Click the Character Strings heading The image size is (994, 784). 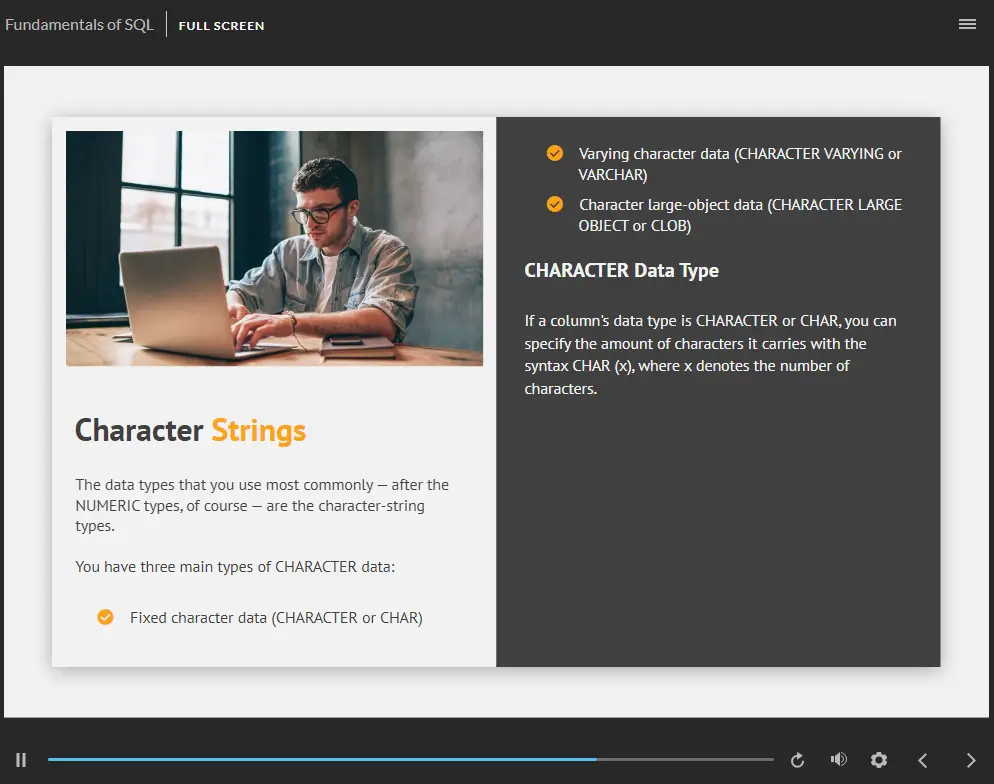(x=190, y=430)
